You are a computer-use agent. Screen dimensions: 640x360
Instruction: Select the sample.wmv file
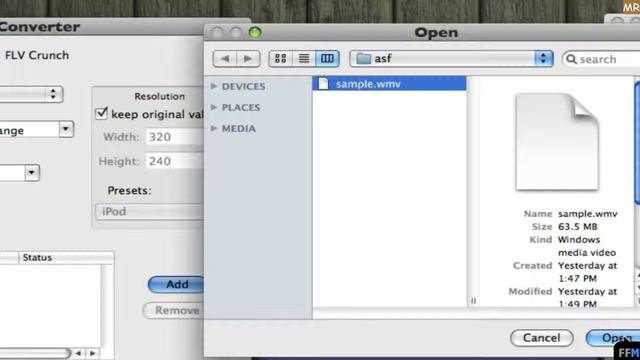(389, 84)
